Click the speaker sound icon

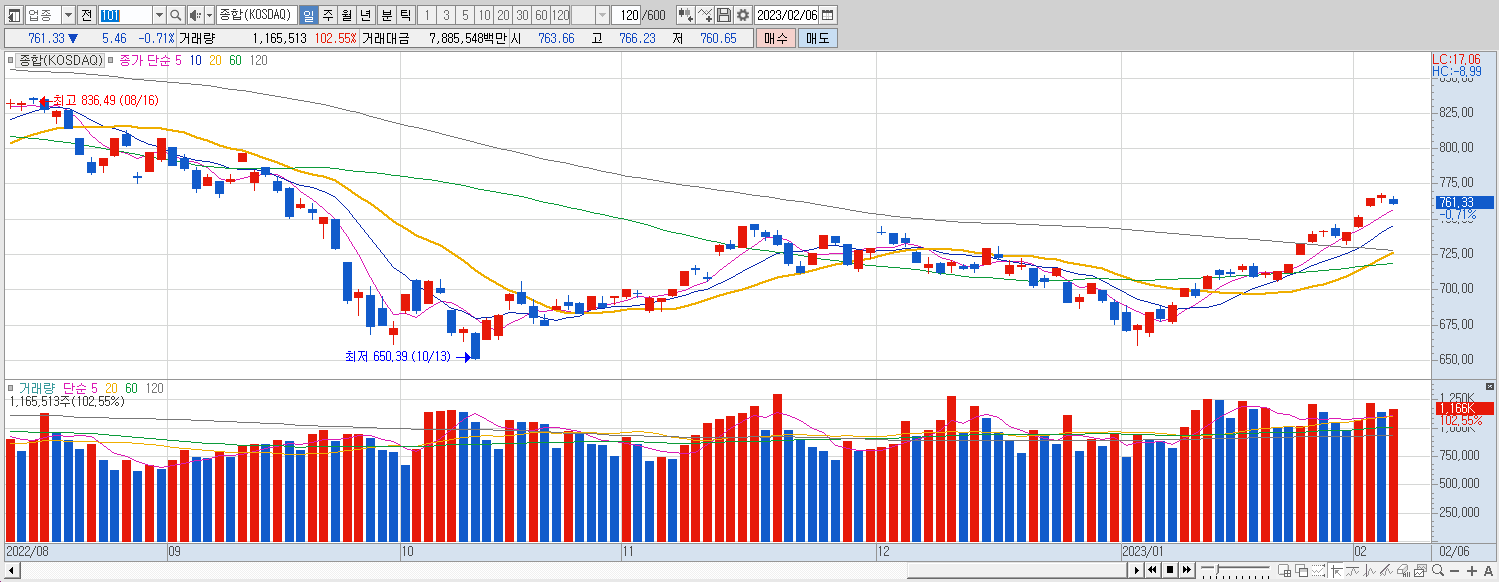click(194, 15)
